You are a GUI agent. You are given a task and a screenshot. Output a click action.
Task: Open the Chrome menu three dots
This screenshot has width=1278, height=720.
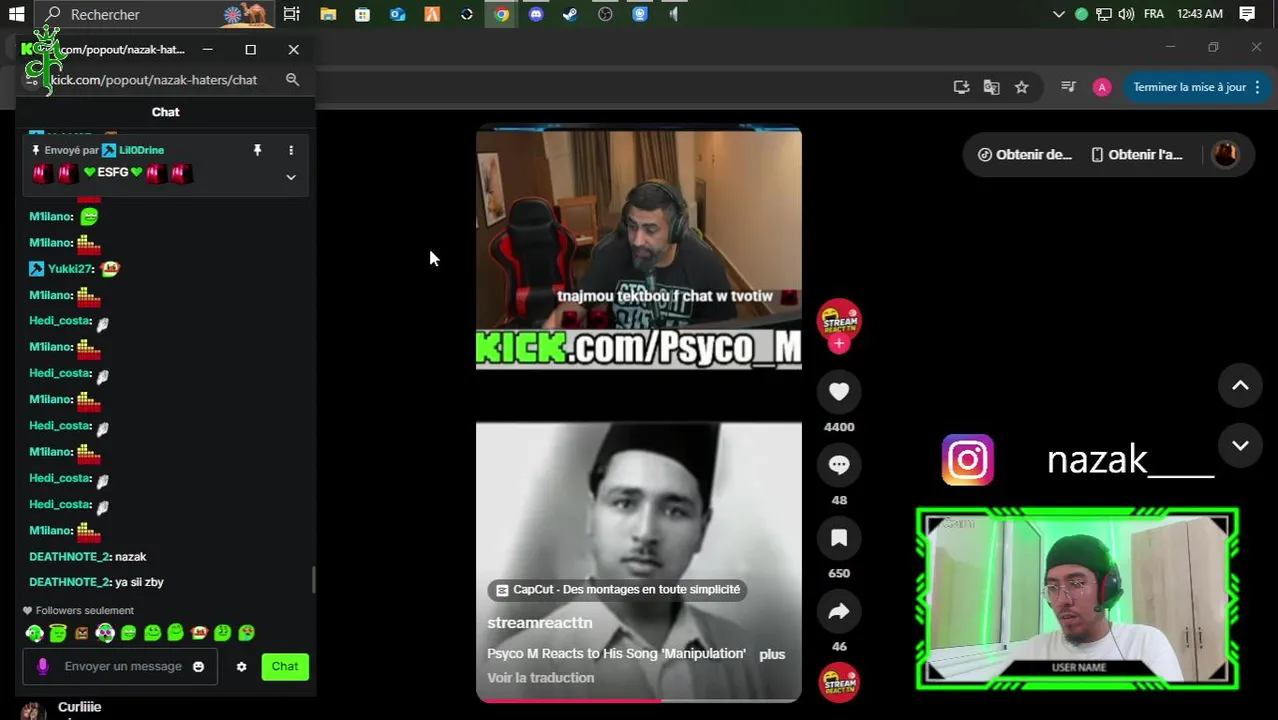point(1258,87)
